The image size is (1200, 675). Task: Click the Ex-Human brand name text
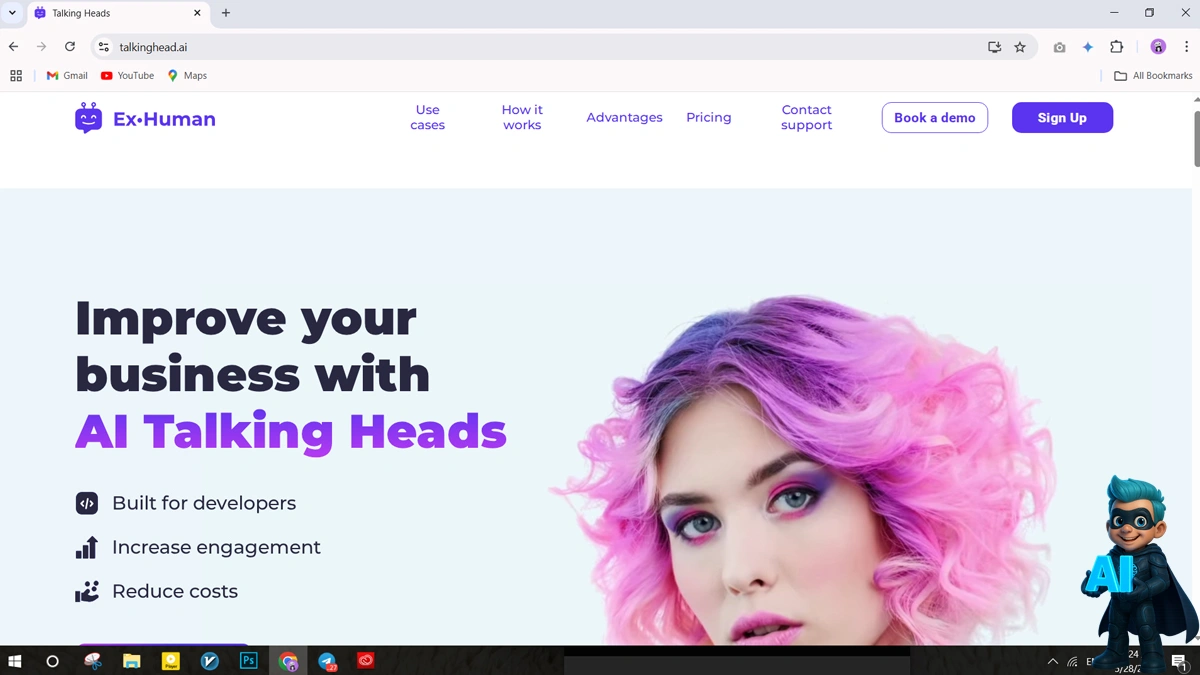pos(164,119)
